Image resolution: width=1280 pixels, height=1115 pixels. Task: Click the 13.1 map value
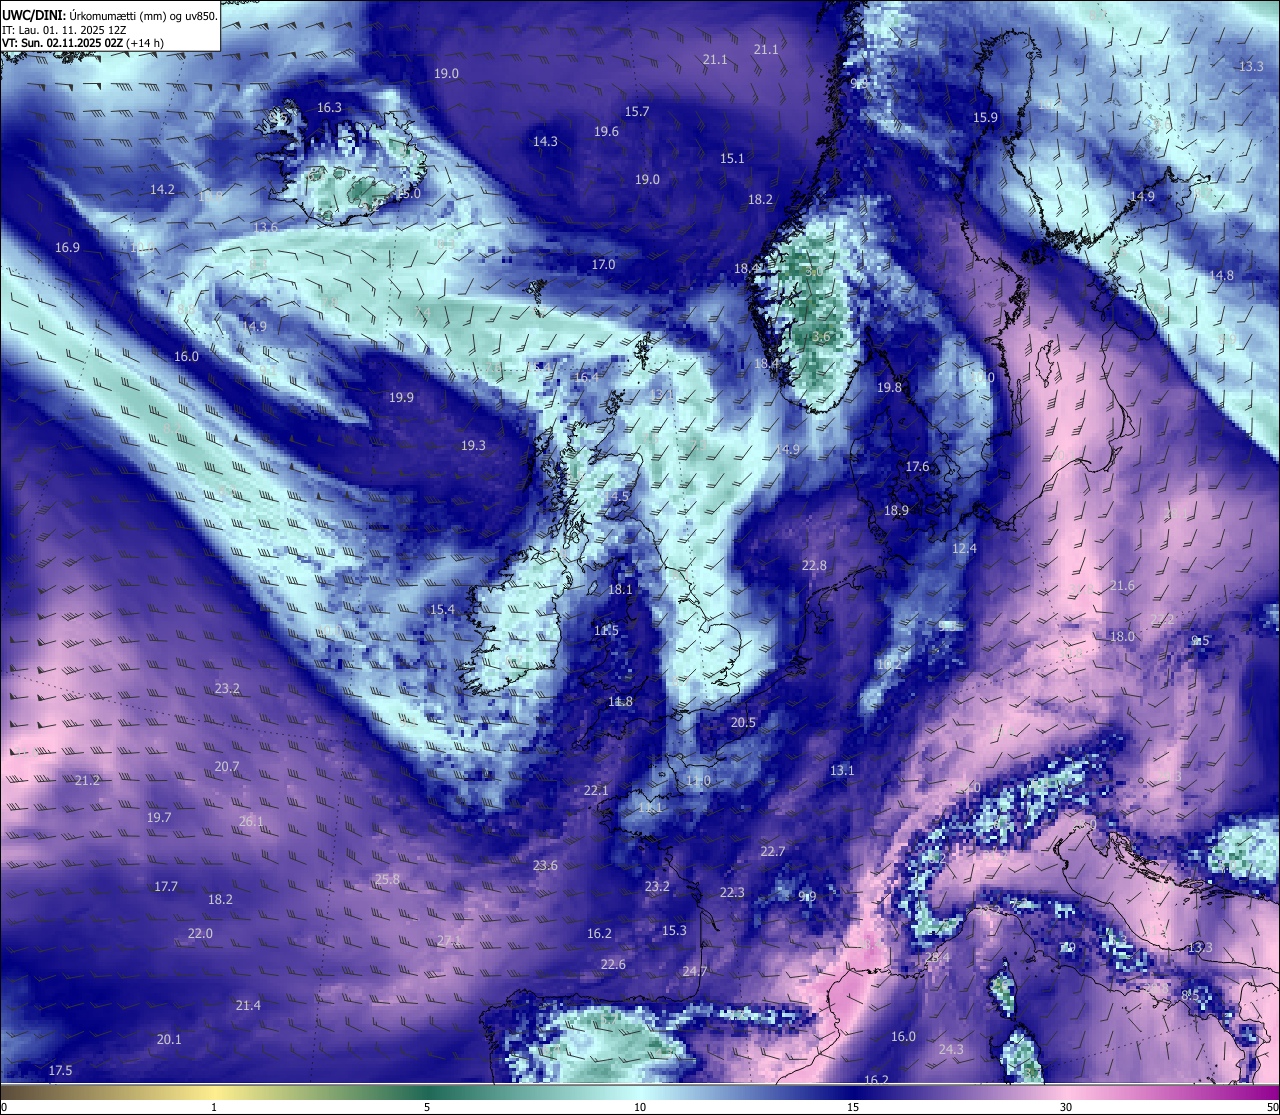[842, 771]
